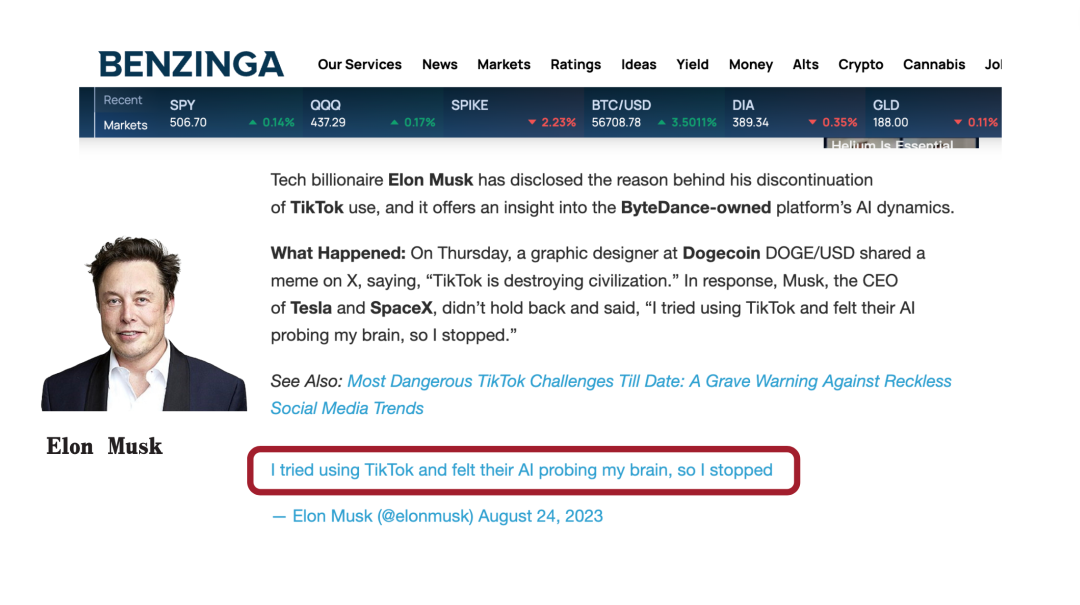The image size is (1080, 605).
Task: Select Ideas in the navigation bar
Action: pos(638,64)
